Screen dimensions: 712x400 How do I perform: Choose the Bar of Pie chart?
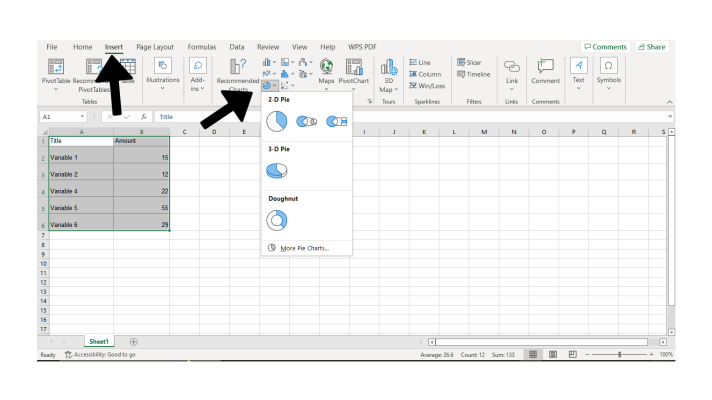(x=336, y=121)
